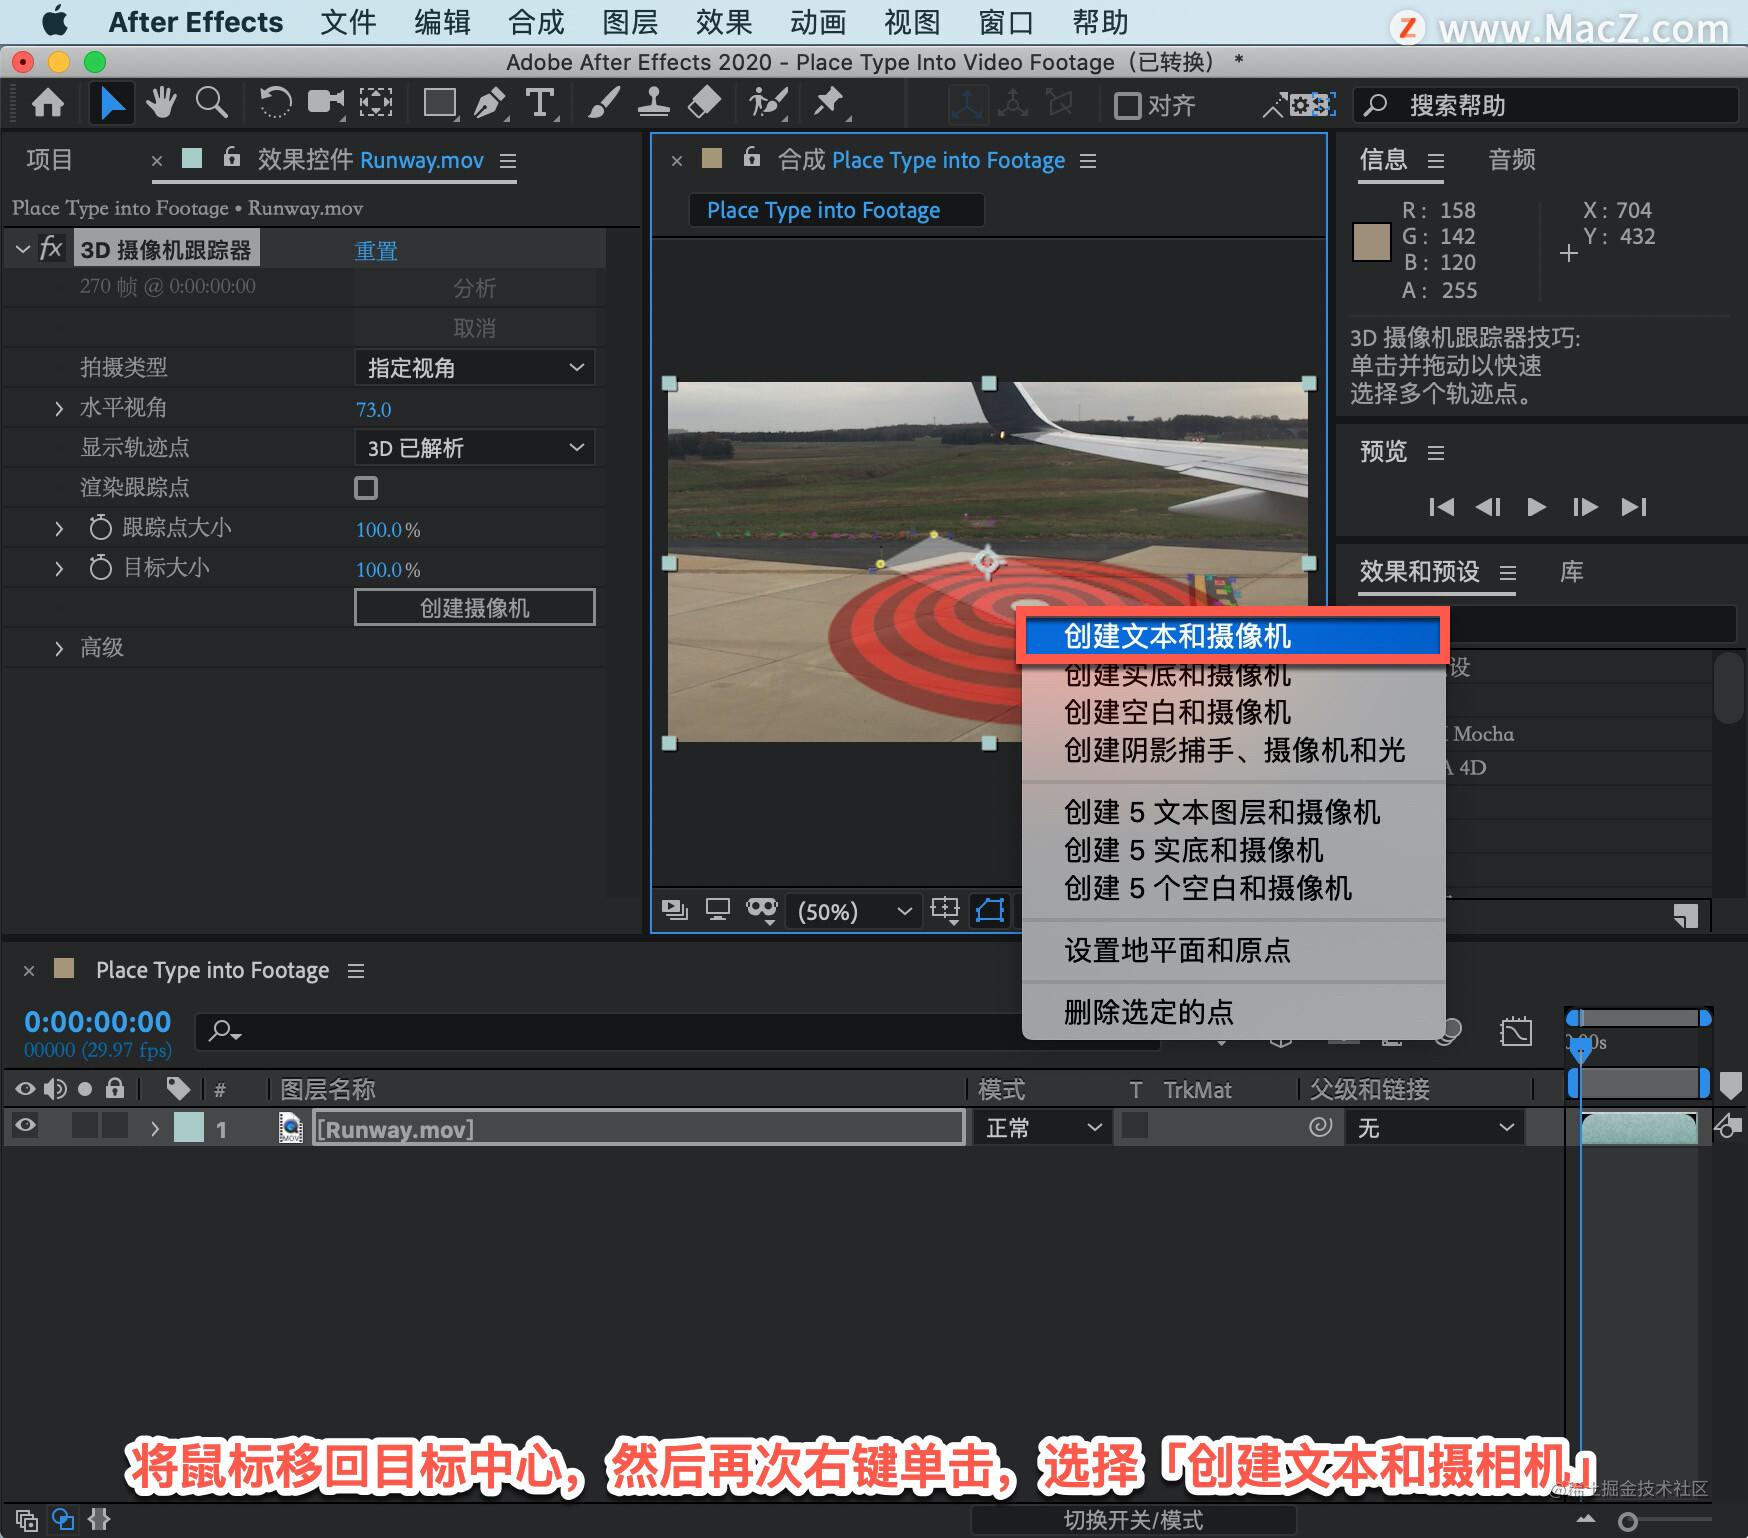Viewport: 1748px width, 1538px height.
Task: Select the Unified Camera tool
Action: tap(325, 103)
